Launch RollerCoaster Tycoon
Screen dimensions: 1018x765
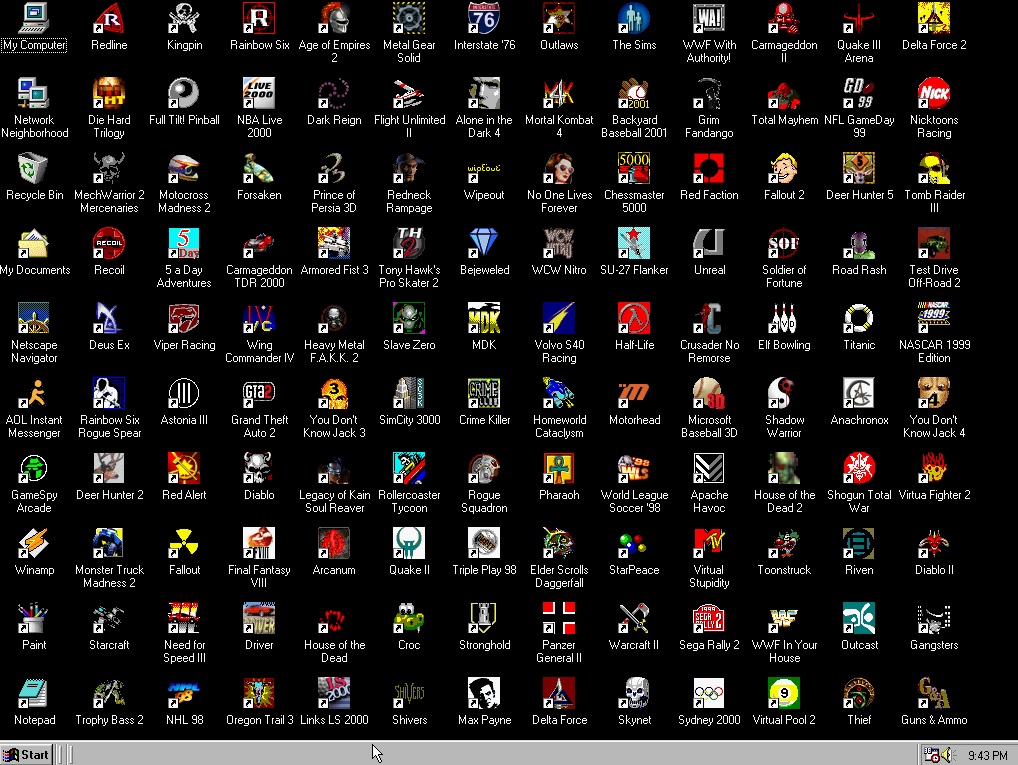(x=409, y=470)
